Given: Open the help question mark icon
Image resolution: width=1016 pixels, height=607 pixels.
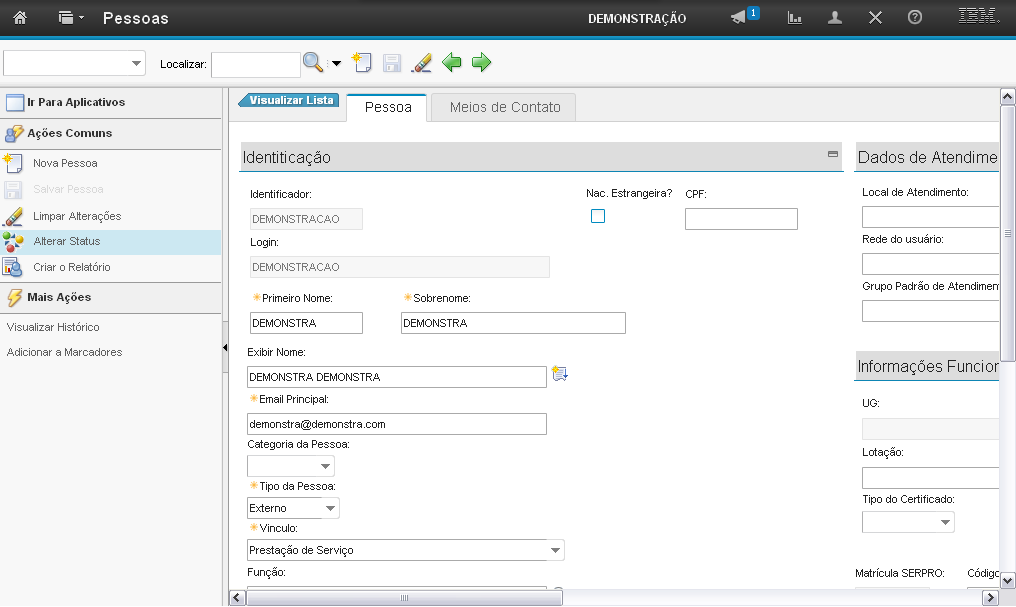Looking at the screenshot, I should 914,18.
